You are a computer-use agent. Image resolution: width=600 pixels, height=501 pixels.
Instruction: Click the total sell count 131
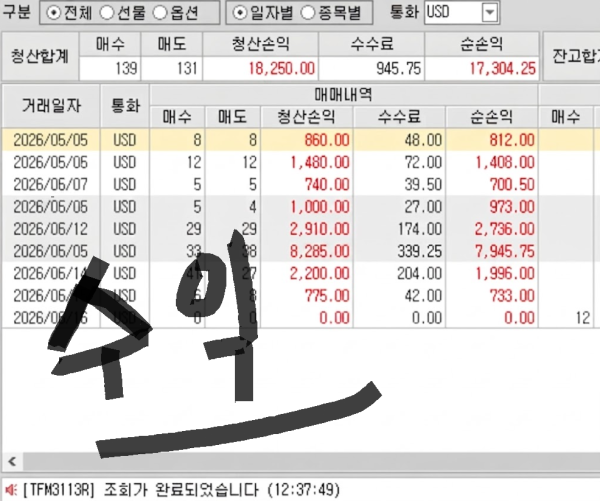pyautogui.click(x=172, y=69)
